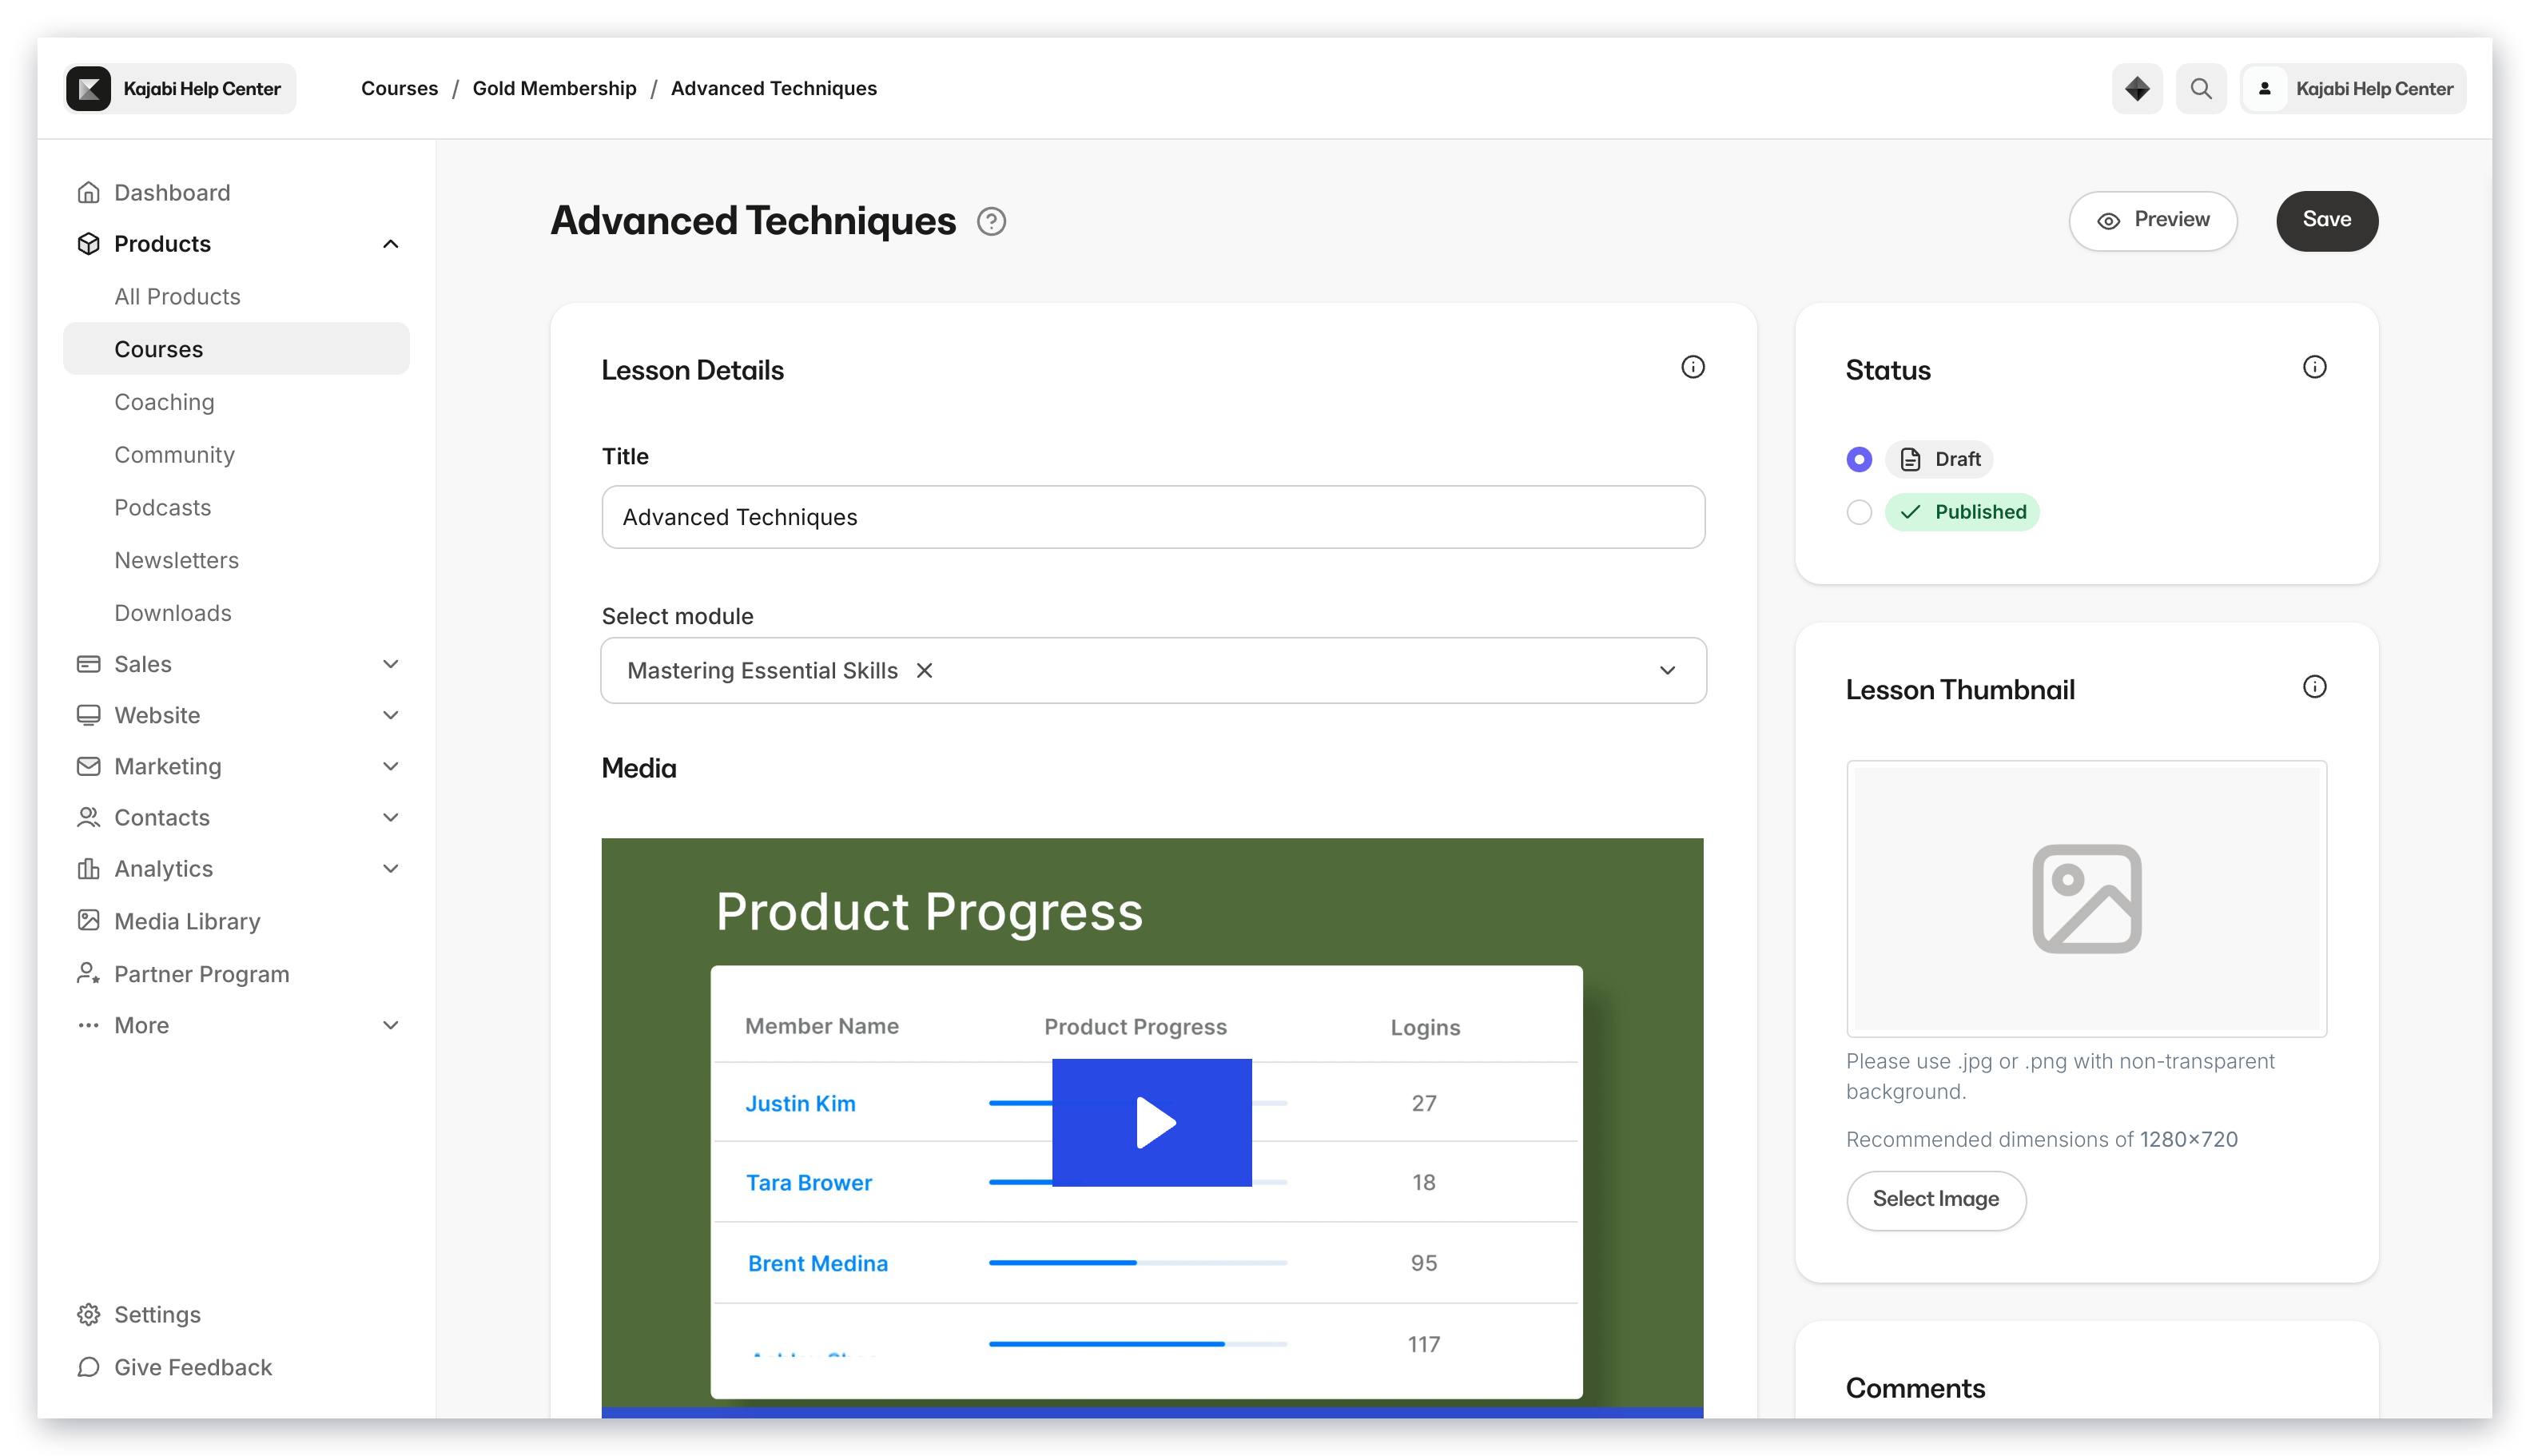Click the Save button
This screenshot has width=2530, height=1456.
pyautogui.click(x=2326, y=221)
